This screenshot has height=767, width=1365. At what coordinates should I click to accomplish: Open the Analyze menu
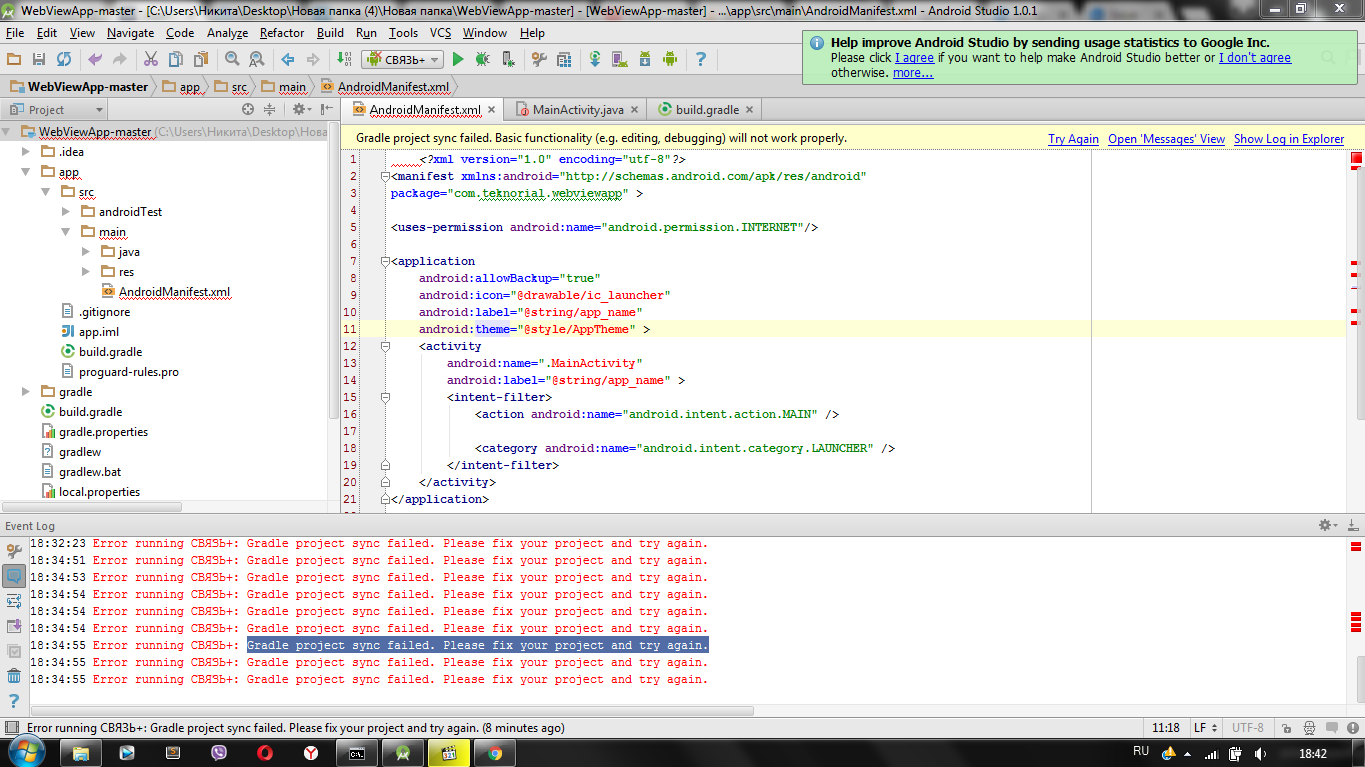(x=227, y=33)
